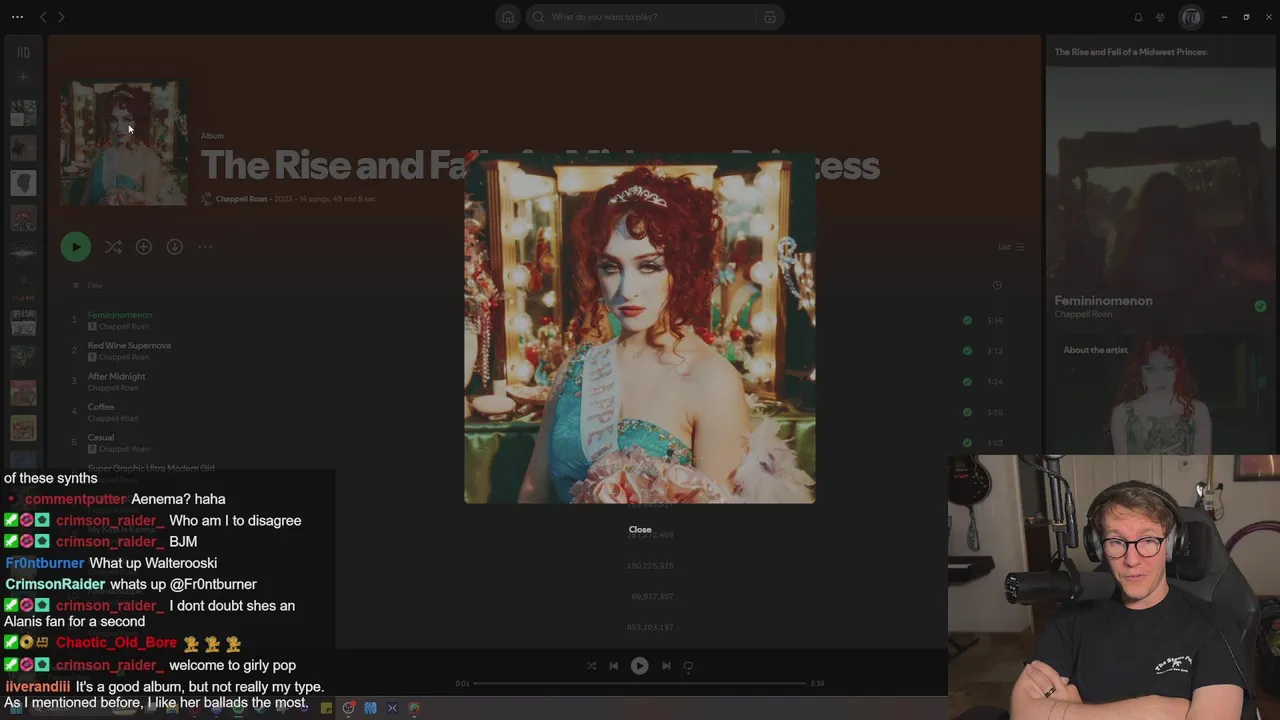Select the track Coffee

(101, 407)
